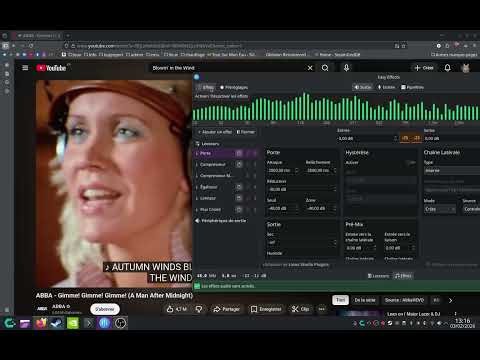This screenshot has height=360, width=480.
Task: Open Steam from the taskbar
Action: point(56,323)
